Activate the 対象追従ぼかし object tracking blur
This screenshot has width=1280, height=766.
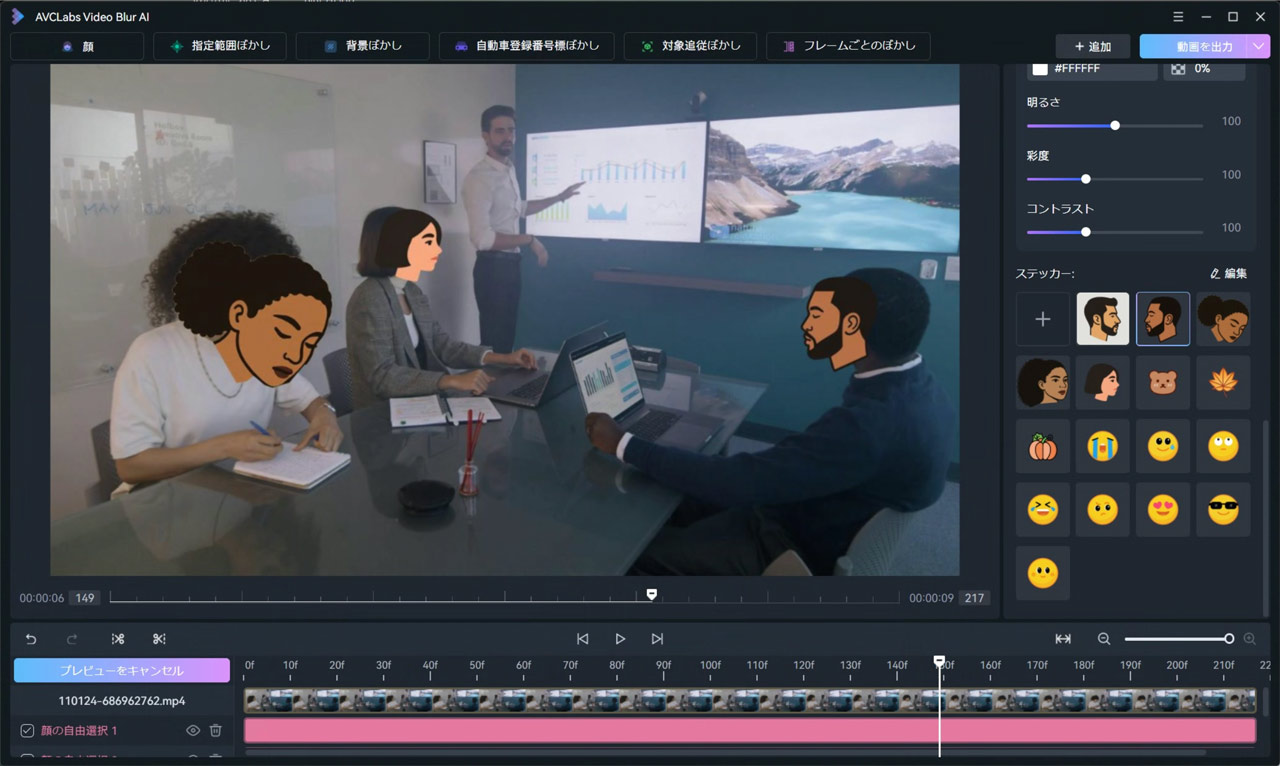click(690, 45)
